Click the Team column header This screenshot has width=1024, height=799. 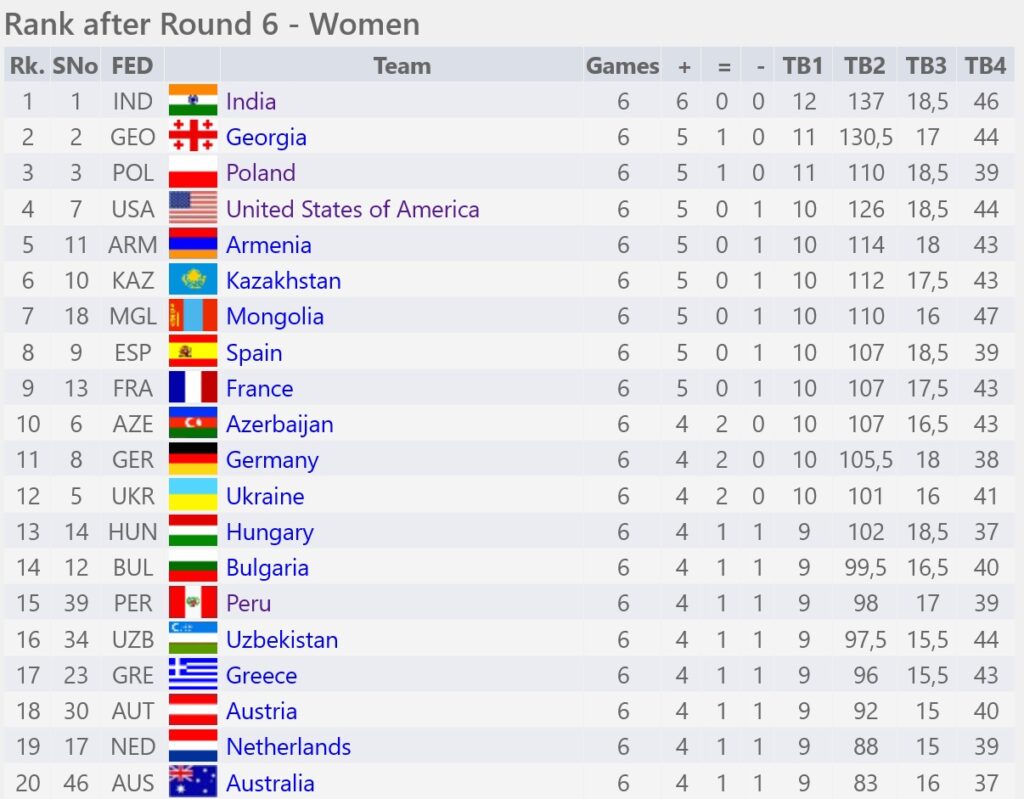402,65
